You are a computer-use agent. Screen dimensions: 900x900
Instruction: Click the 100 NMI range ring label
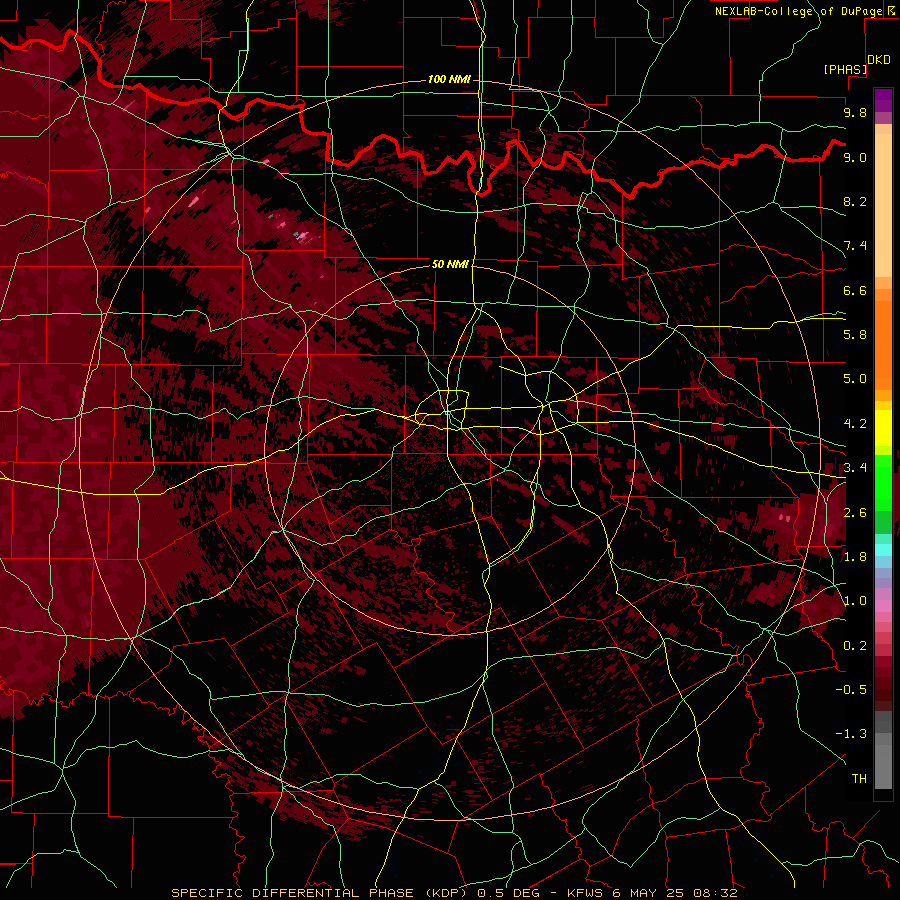pos(449,79)
